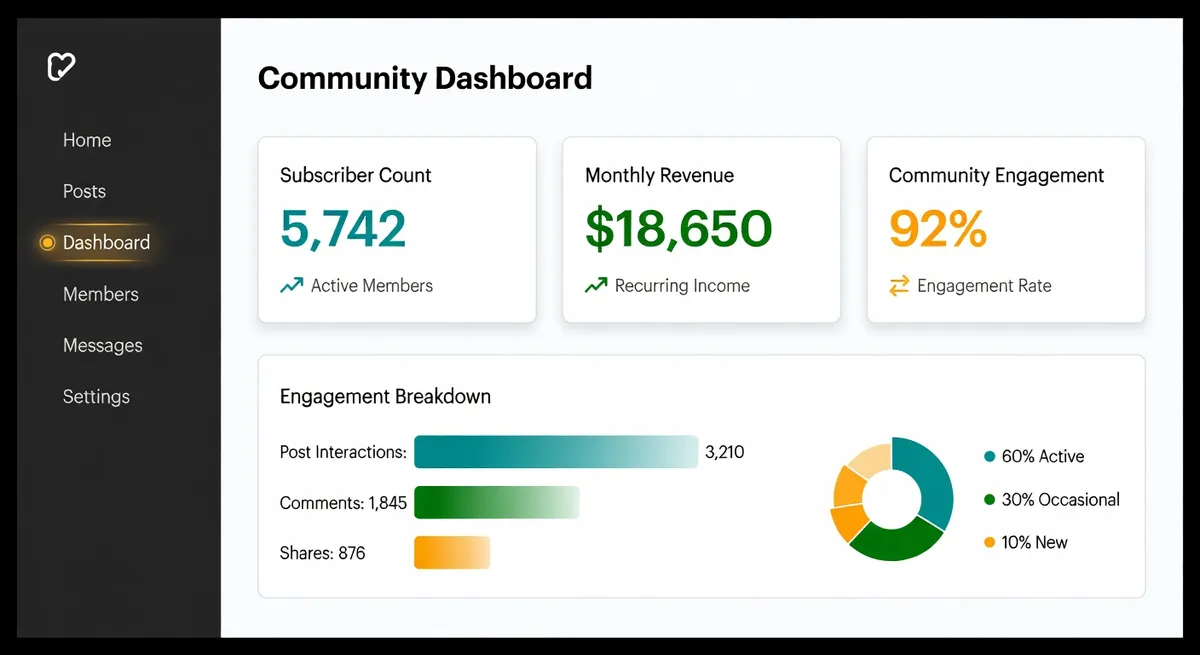
Task: Click the trend arrow beside Active Members
Action: tap(291, 286)
